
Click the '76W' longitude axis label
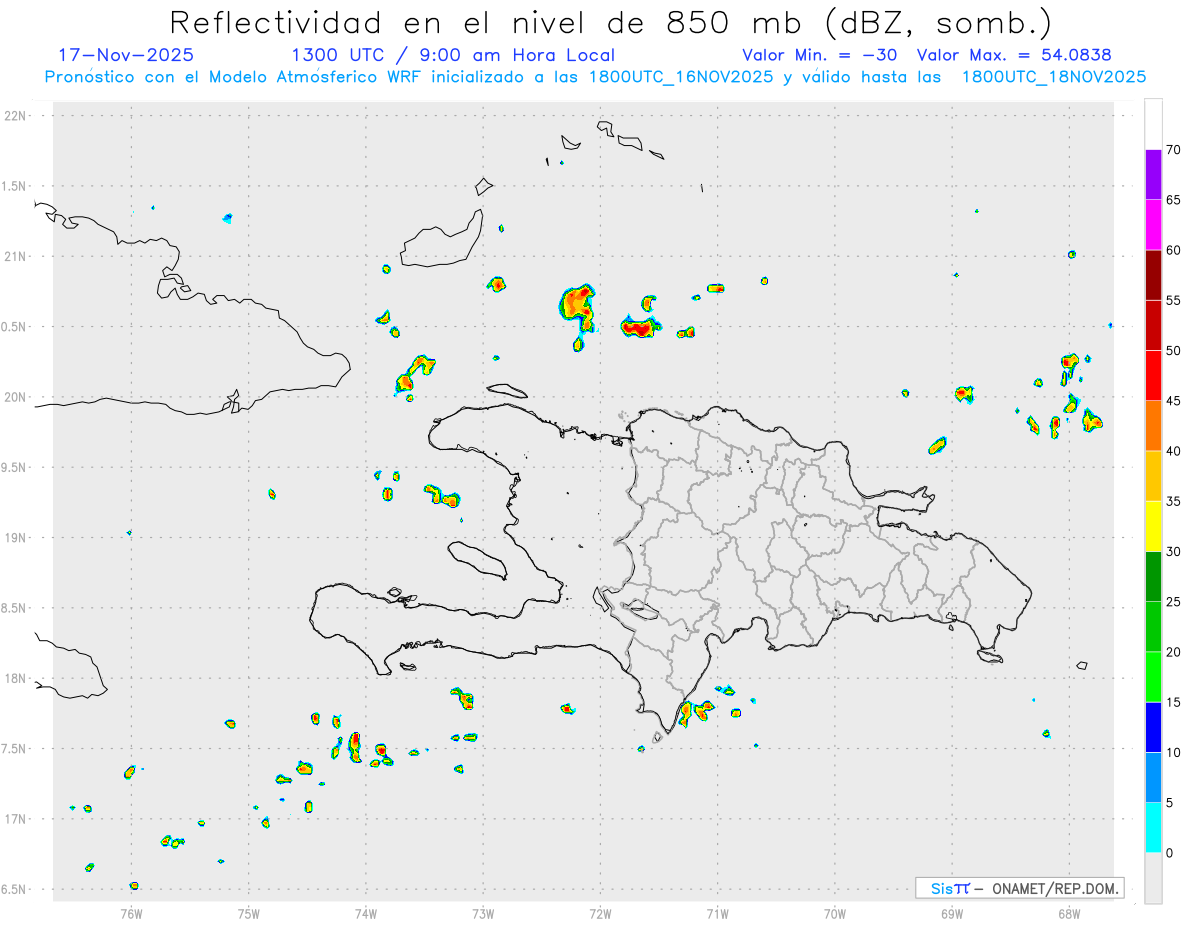(x=131, y=913)
